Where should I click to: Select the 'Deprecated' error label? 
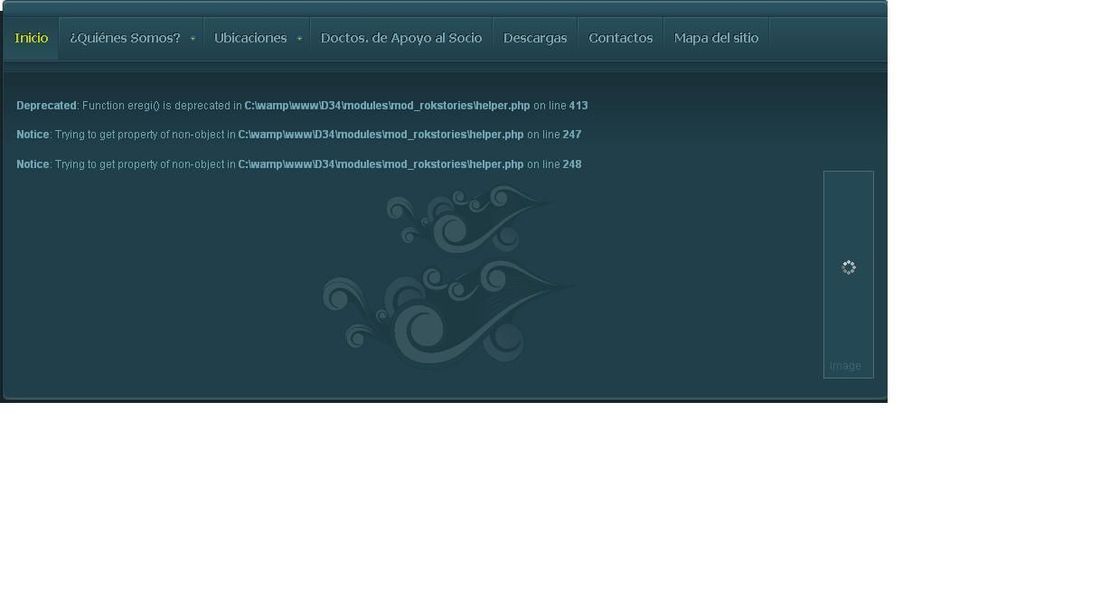click(x=46, y=105)
